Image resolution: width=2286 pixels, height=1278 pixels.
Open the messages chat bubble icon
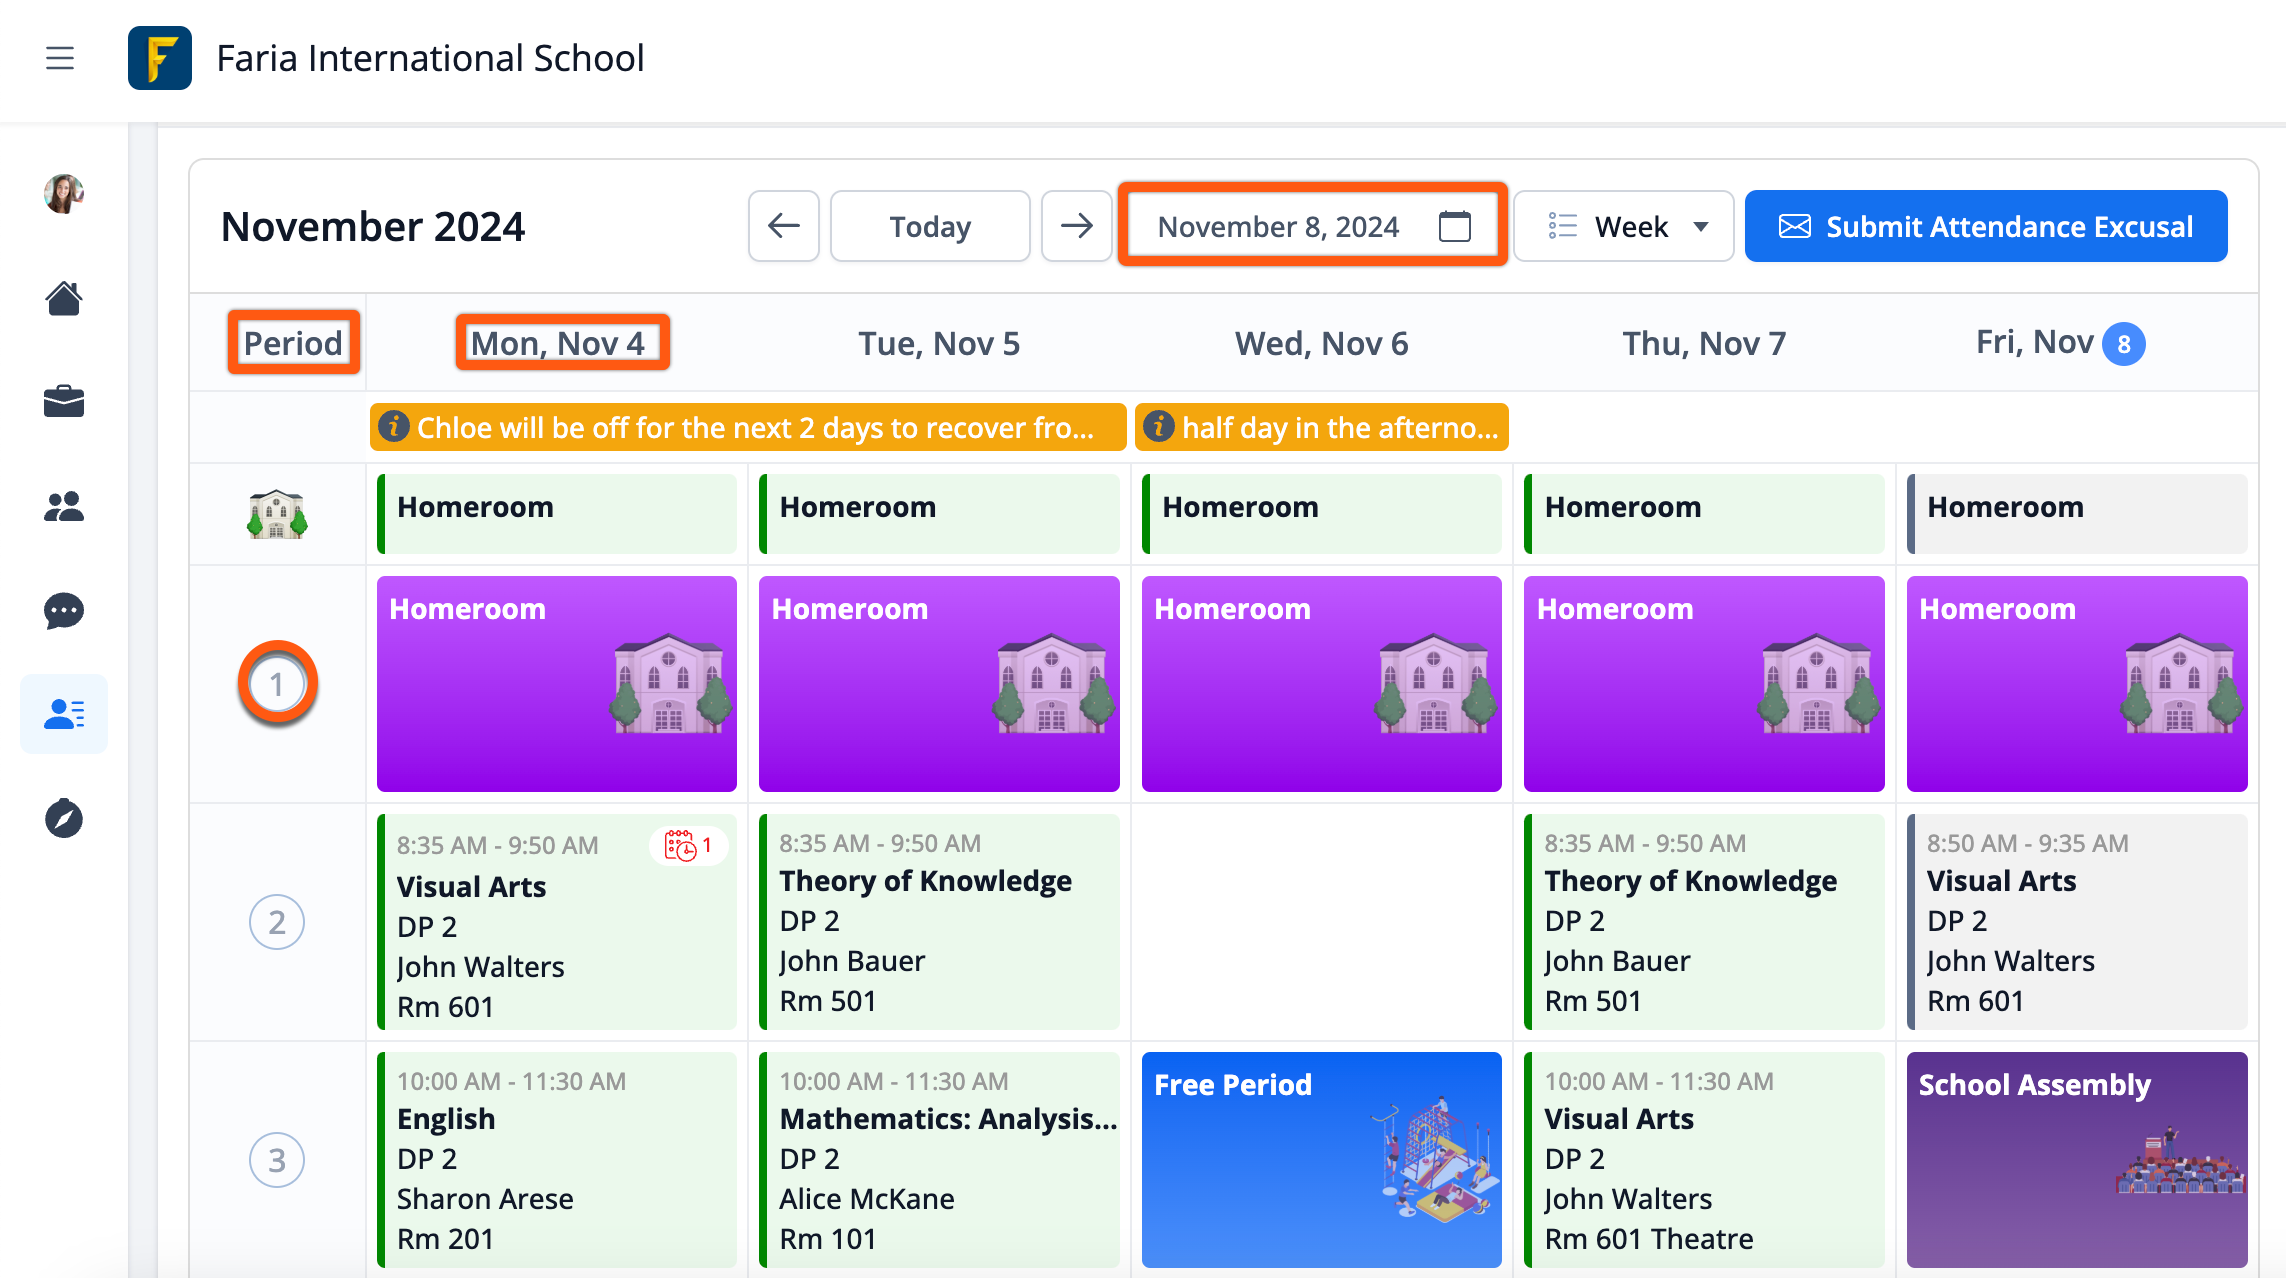click(64, 610)
